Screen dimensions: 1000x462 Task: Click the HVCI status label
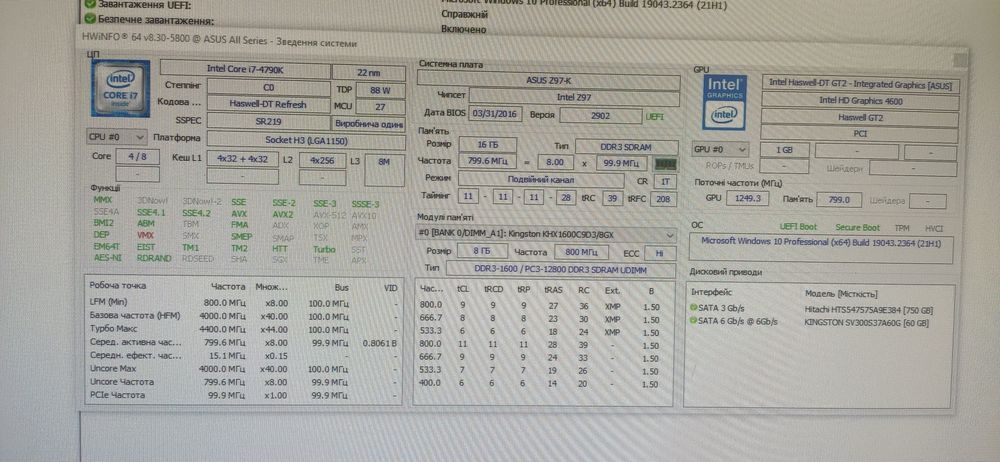tap(934, 229)
